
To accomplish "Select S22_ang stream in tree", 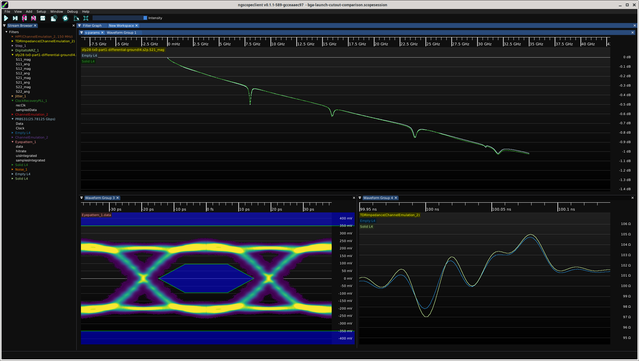I will [23, 92].
